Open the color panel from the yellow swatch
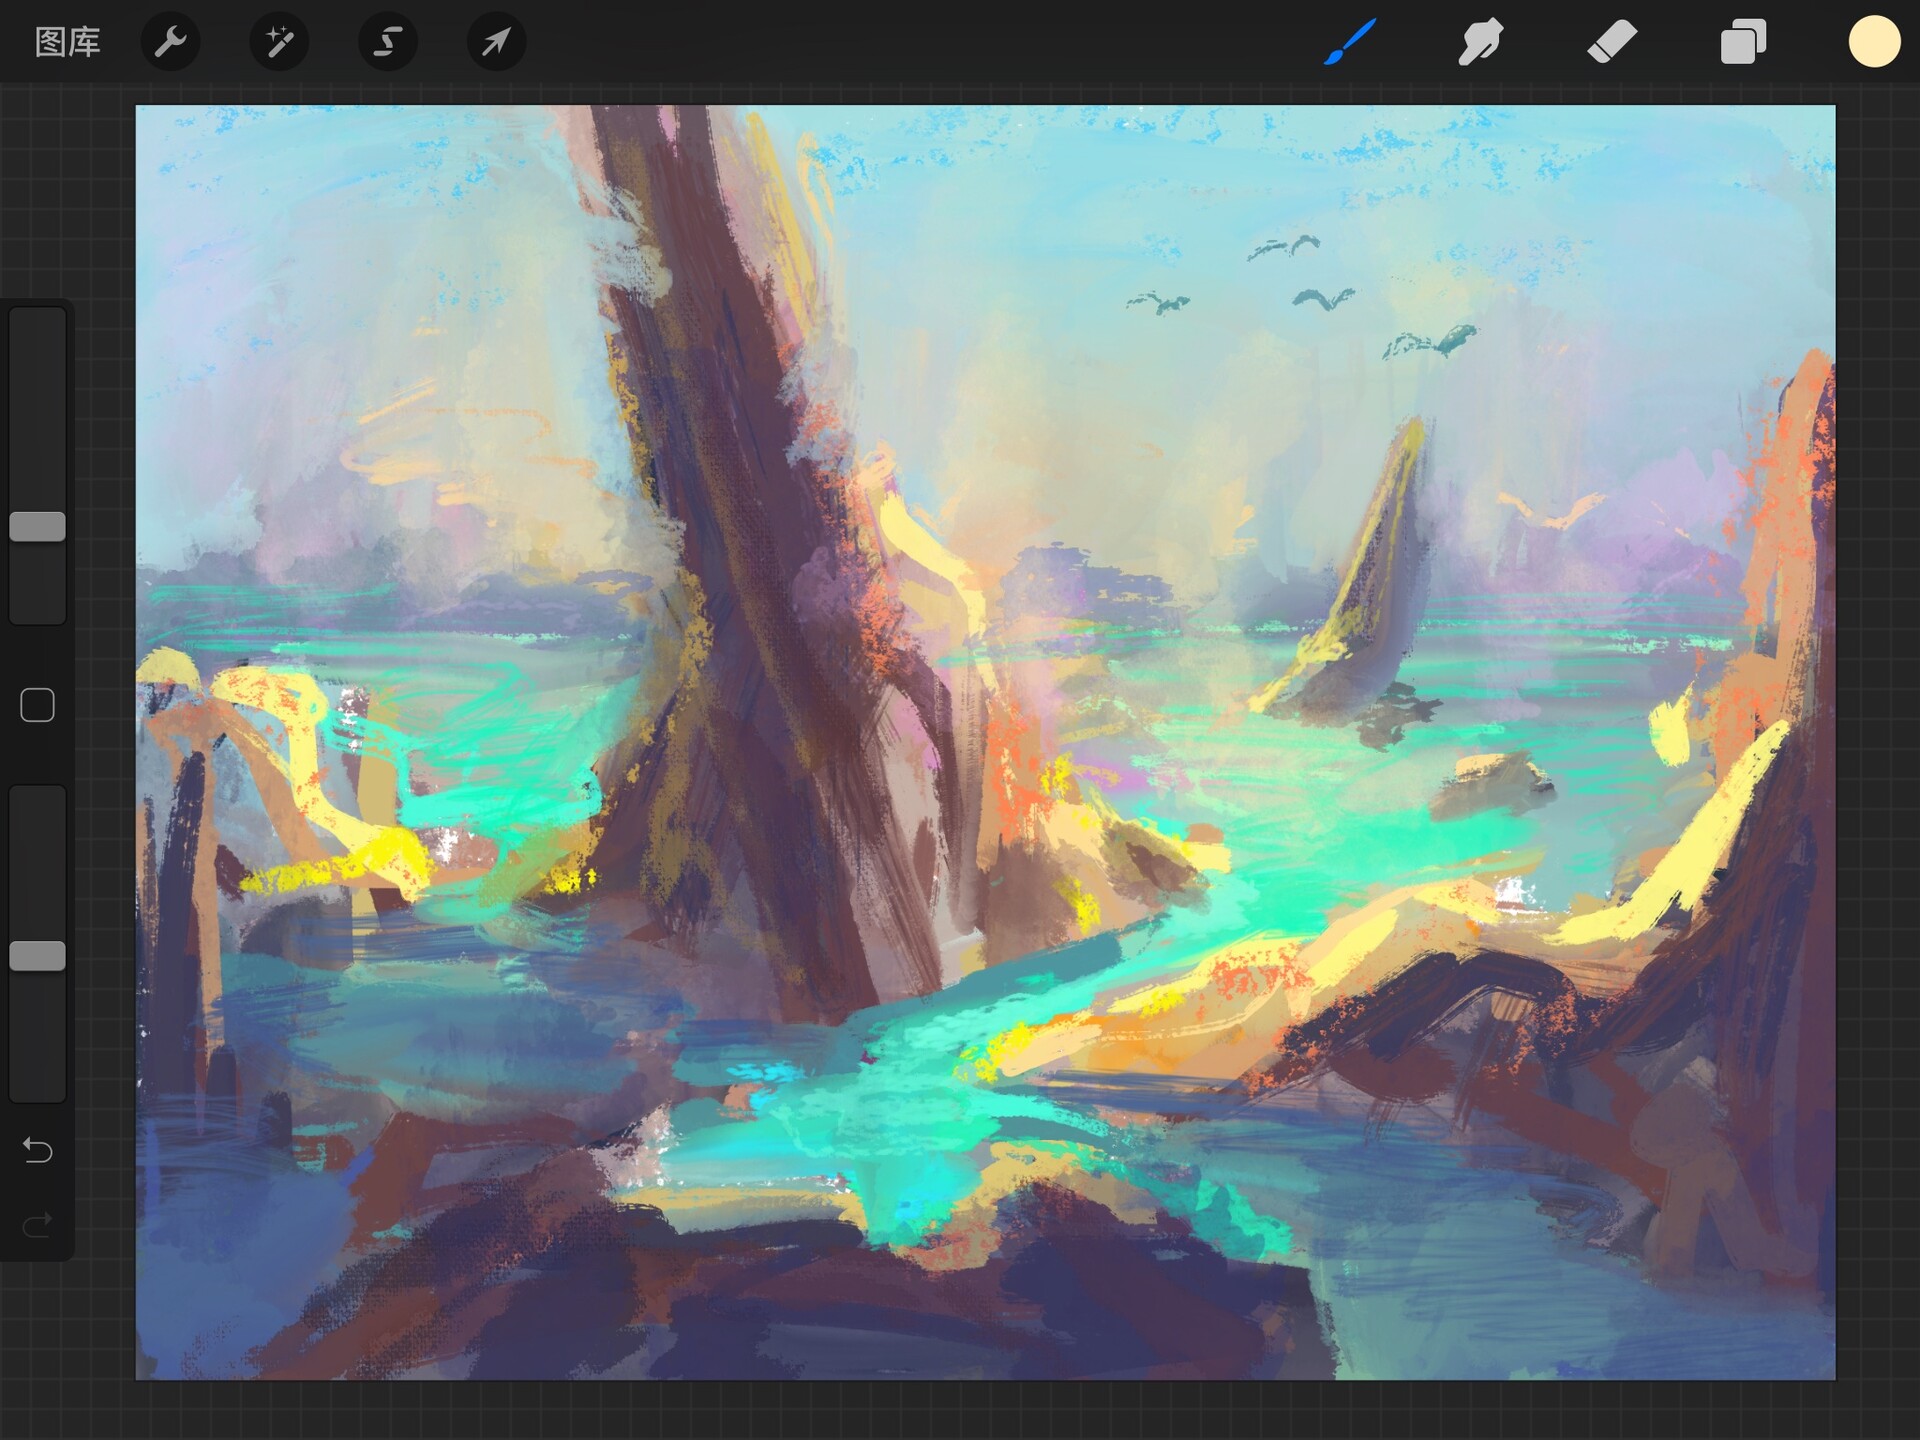Viewport: 1920px width, 1440px height. [1875, 41]
